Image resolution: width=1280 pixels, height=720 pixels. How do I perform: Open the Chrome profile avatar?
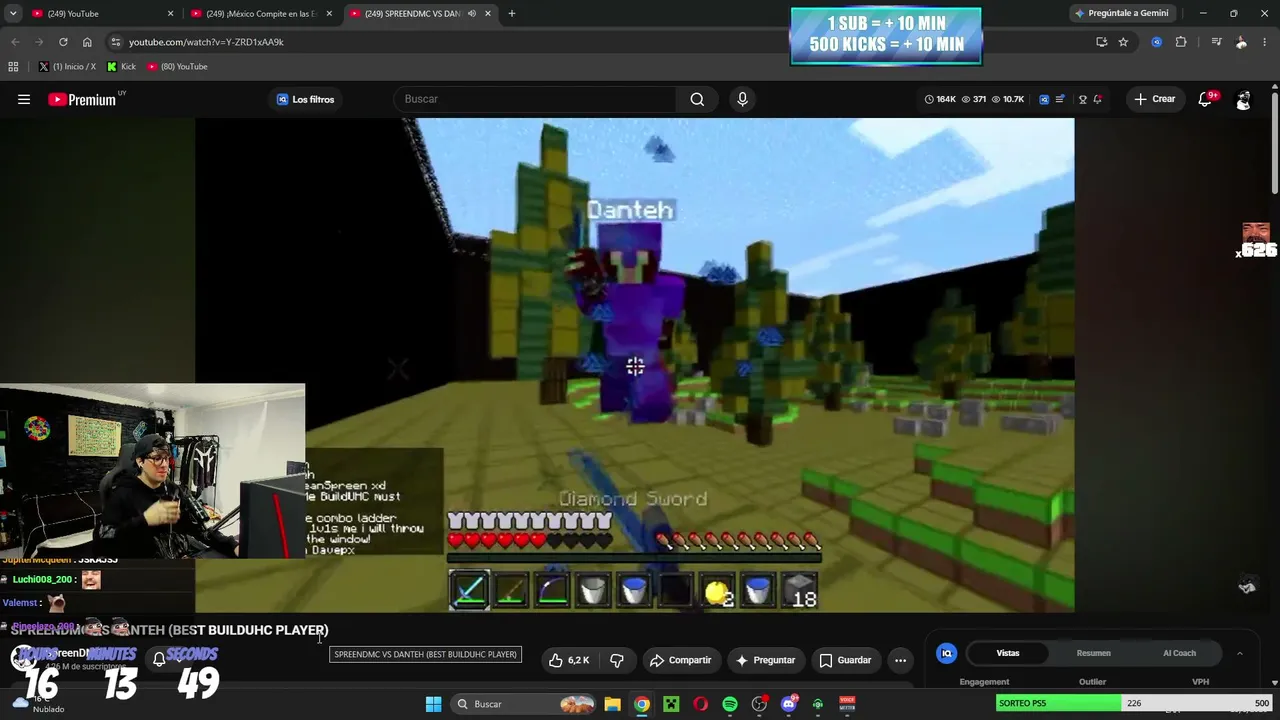pos(1241,42)
